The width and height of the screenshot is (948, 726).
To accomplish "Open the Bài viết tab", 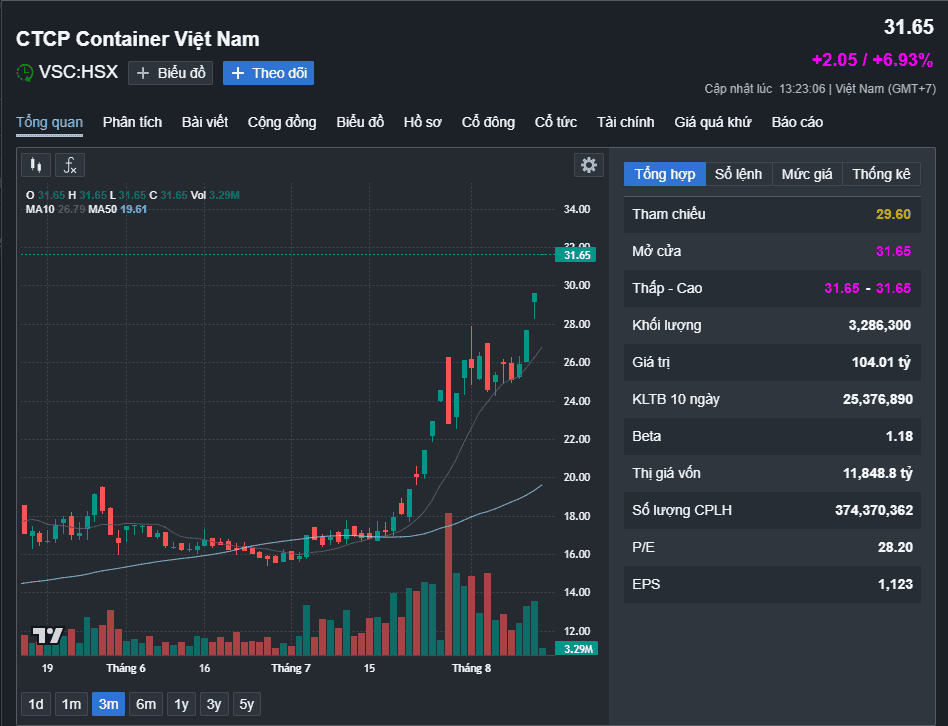I will pos(205,122).
